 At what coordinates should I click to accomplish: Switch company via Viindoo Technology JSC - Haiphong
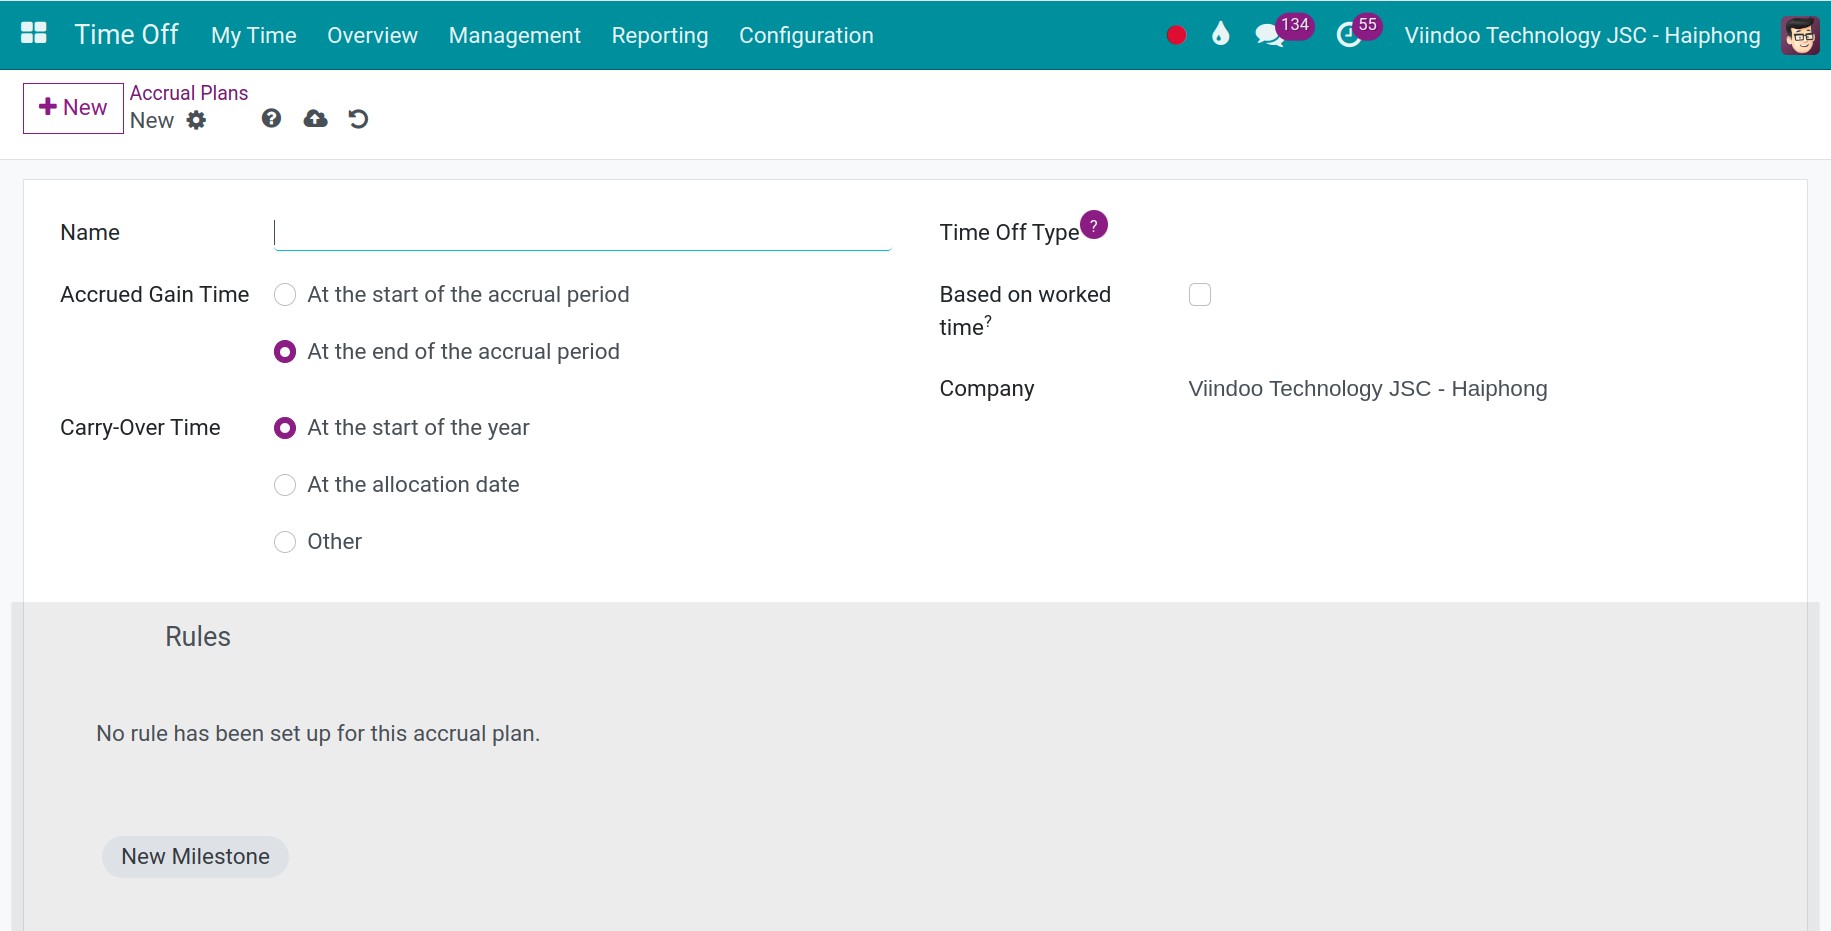click(1582, 35)
